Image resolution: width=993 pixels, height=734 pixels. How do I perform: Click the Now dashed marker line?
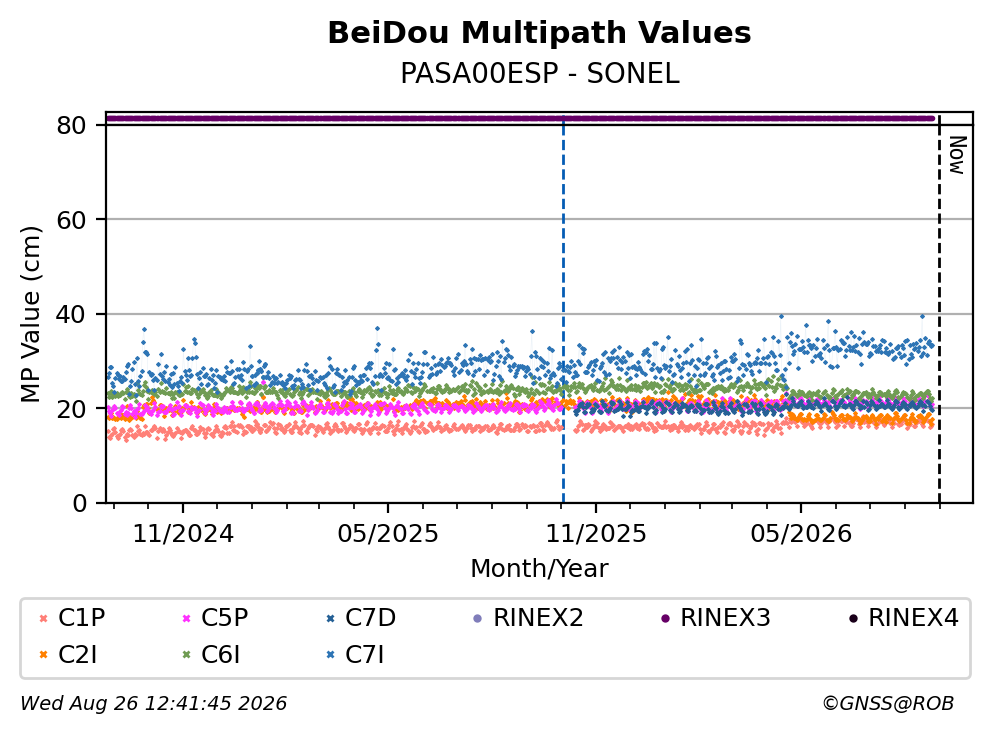(939, 310)
